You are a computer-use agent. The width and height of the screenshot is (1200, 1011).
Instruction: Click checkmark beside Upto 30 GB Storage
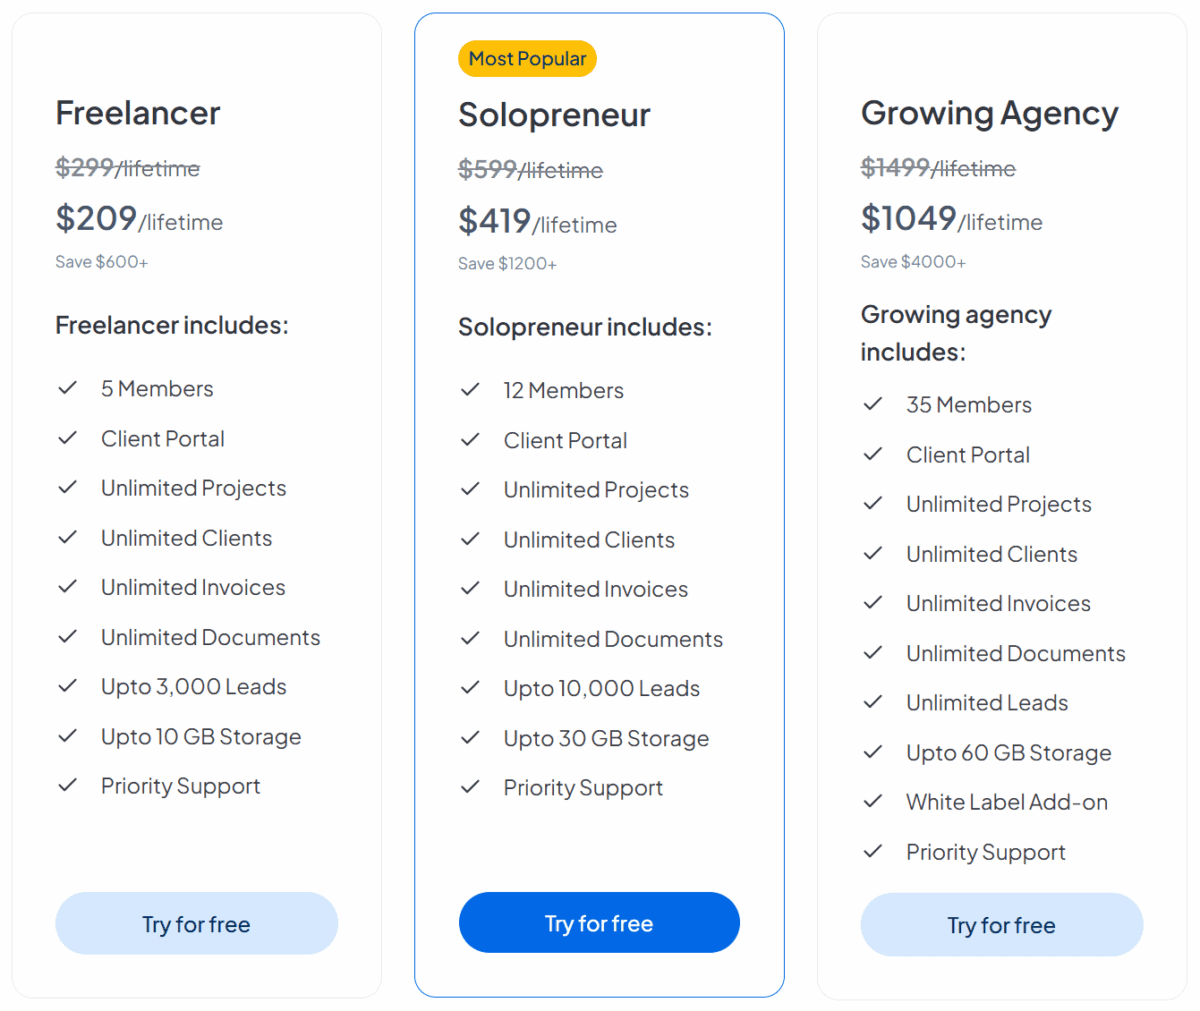point(470,738)
